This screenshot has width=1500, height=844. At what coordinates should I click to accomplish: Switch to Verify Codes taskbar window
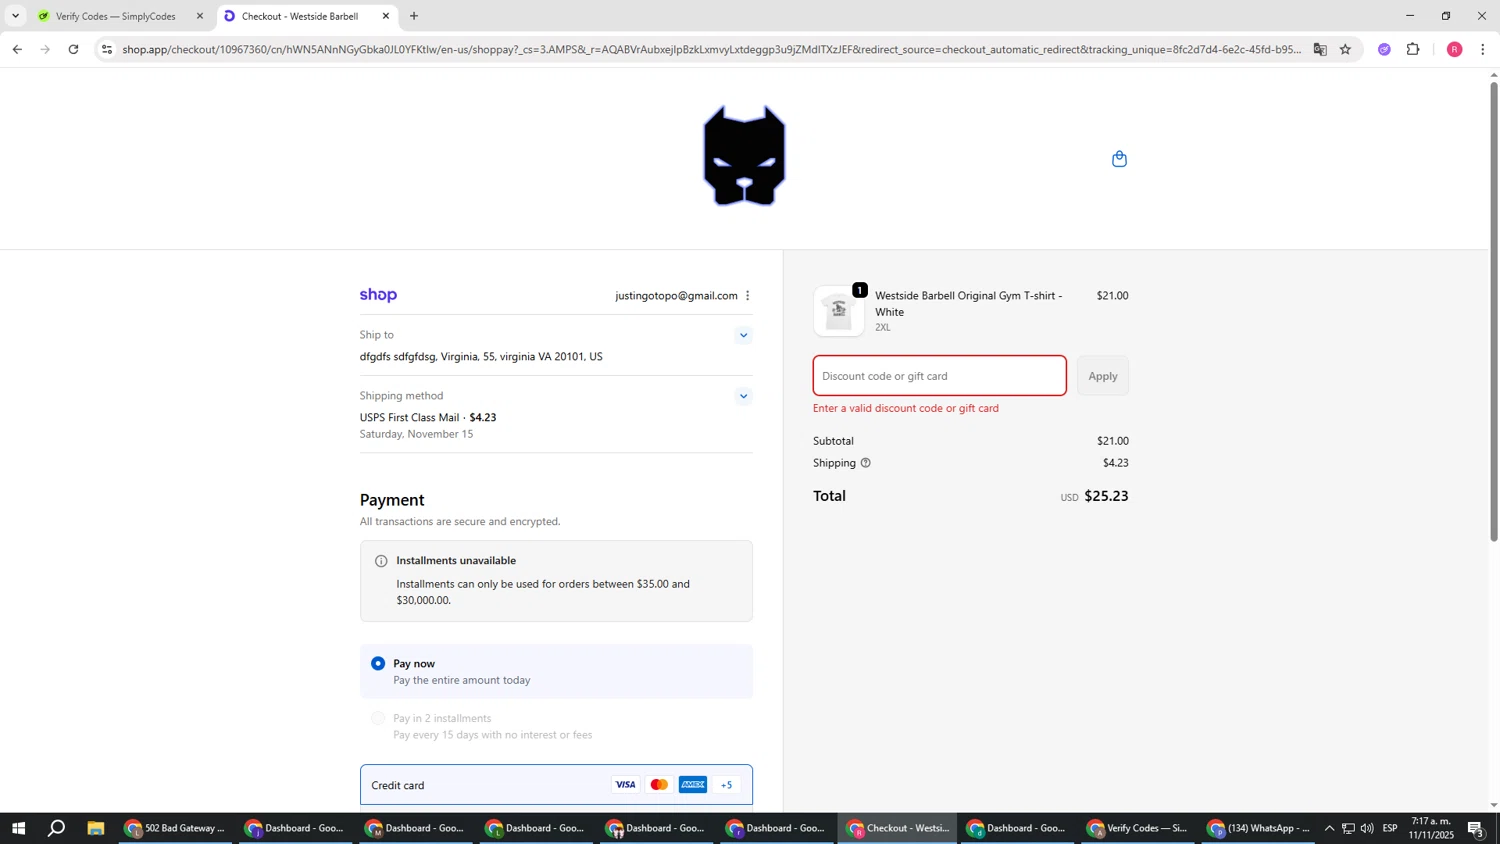[x=1137, y=828]
